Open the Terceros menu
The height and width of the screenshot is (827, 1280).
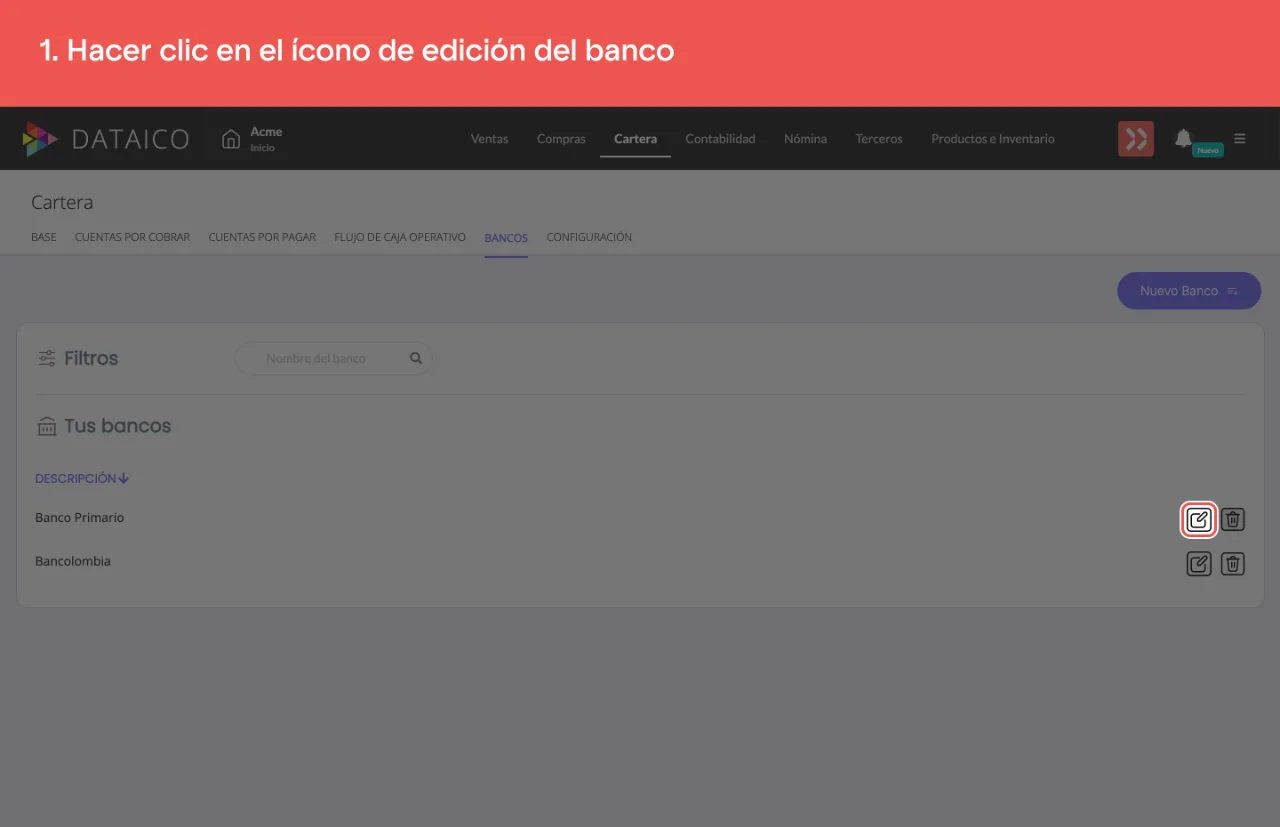tap(879, 139)
